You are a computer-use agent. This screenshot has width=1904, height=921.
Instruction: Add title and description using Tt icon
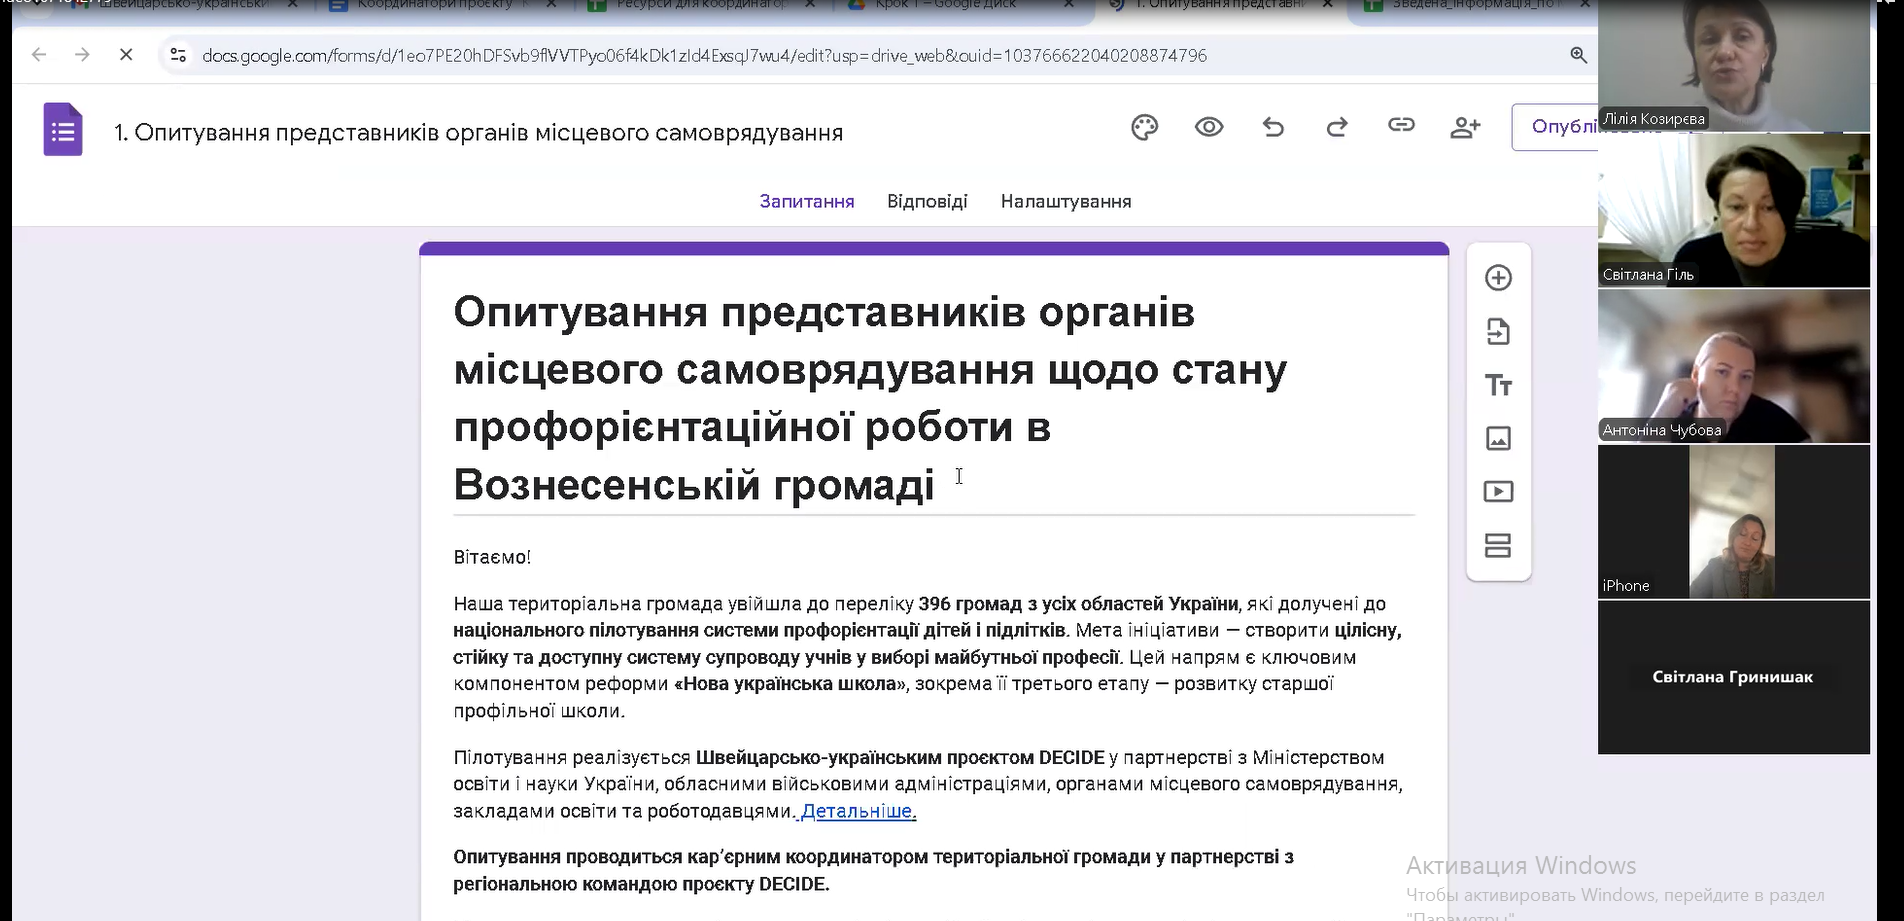click(1498, 385)
